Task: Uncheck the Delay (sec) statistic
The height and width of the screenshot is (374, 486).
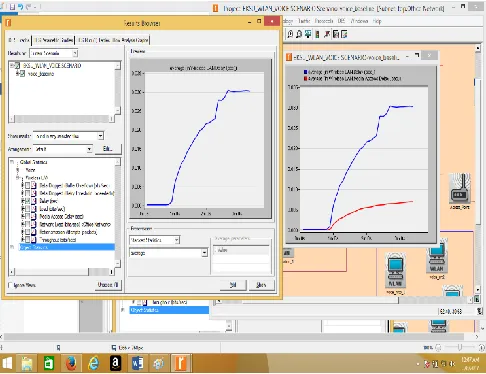Action: click(28, 201)
